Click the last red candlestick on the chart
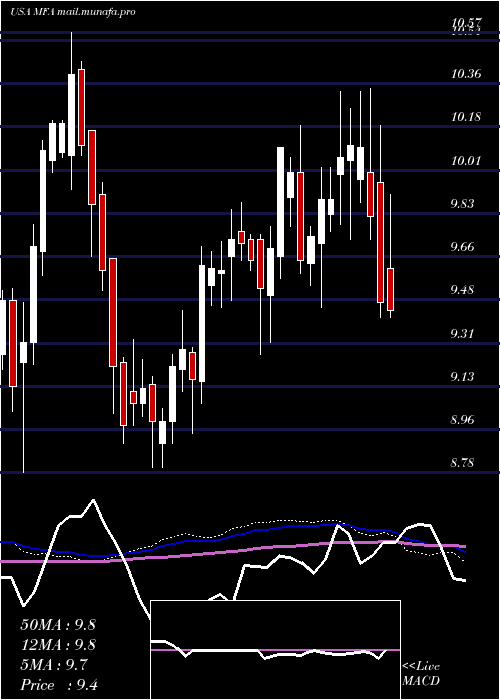 point(391,289)
